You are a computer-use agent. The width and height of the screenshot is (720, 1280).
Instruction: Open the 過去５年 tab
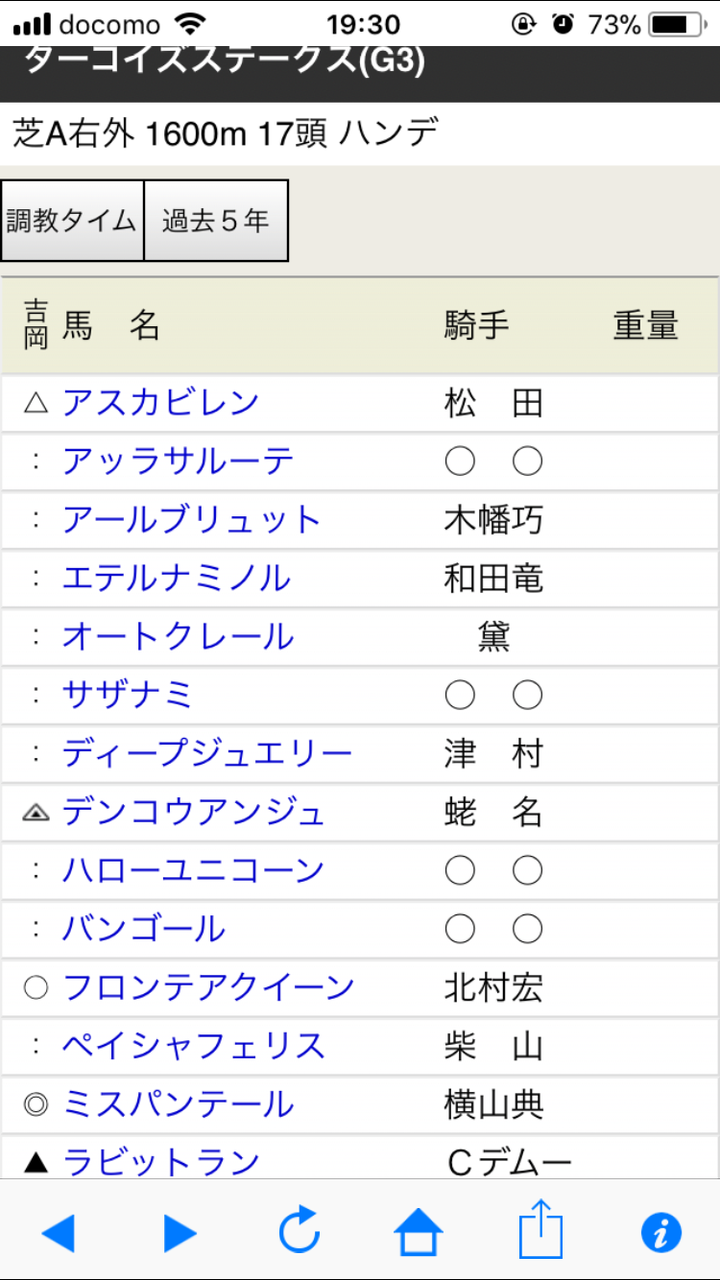[x=216, y=221]
